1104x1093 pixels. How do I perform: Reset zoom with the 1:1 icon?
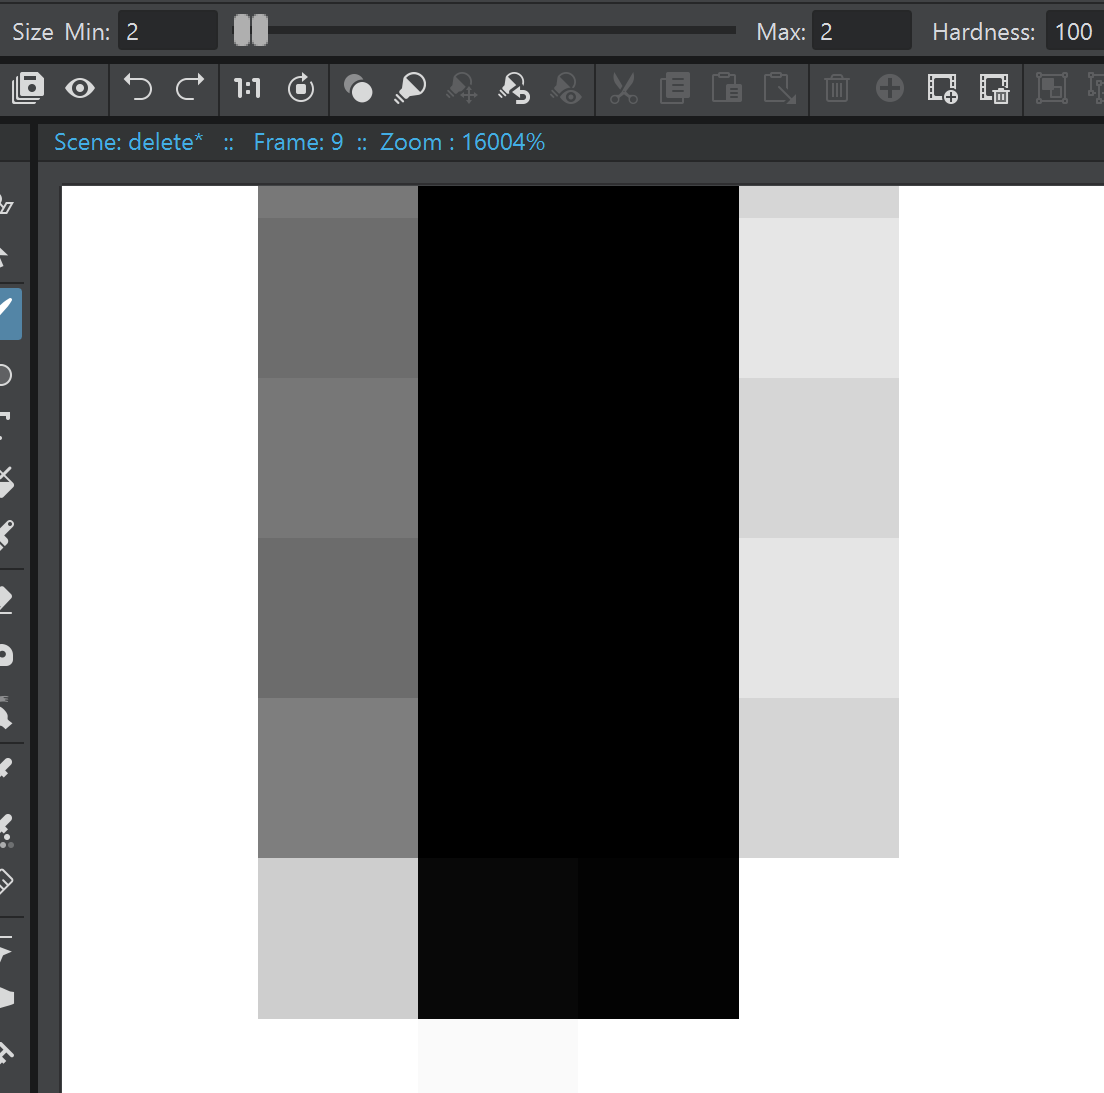[x=247, y=89]
